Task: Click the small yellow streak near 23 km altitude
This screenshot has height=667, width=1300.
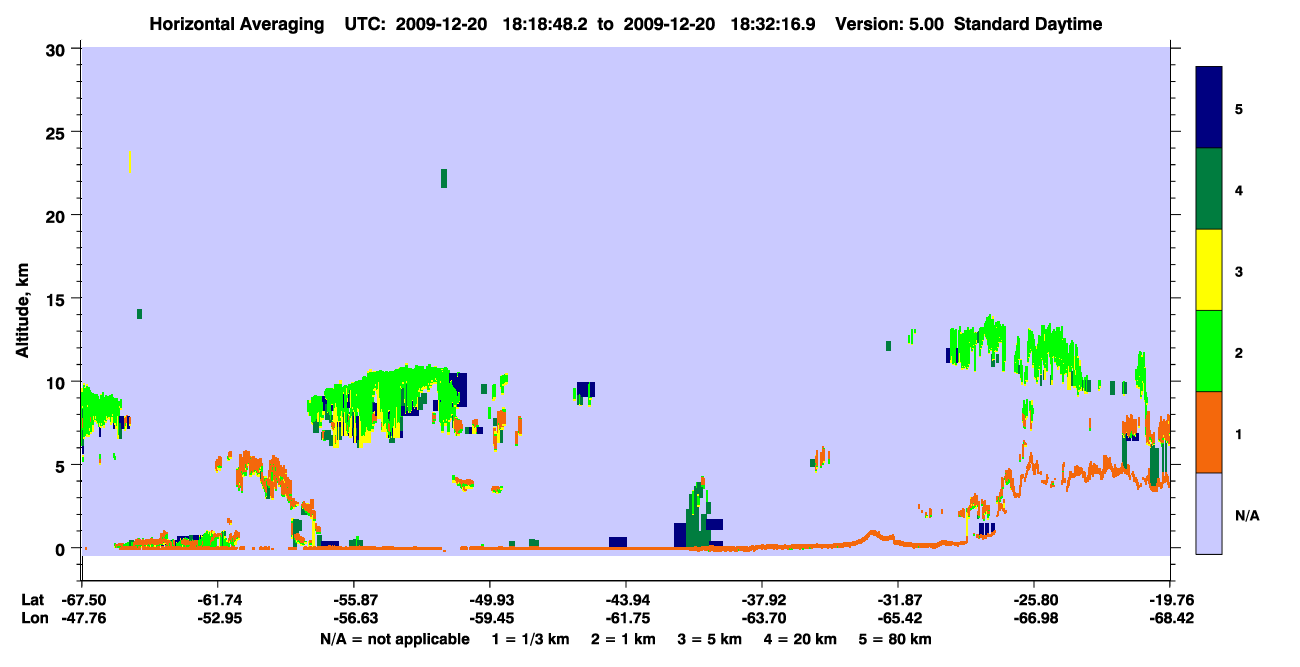Action: [130, 162]
